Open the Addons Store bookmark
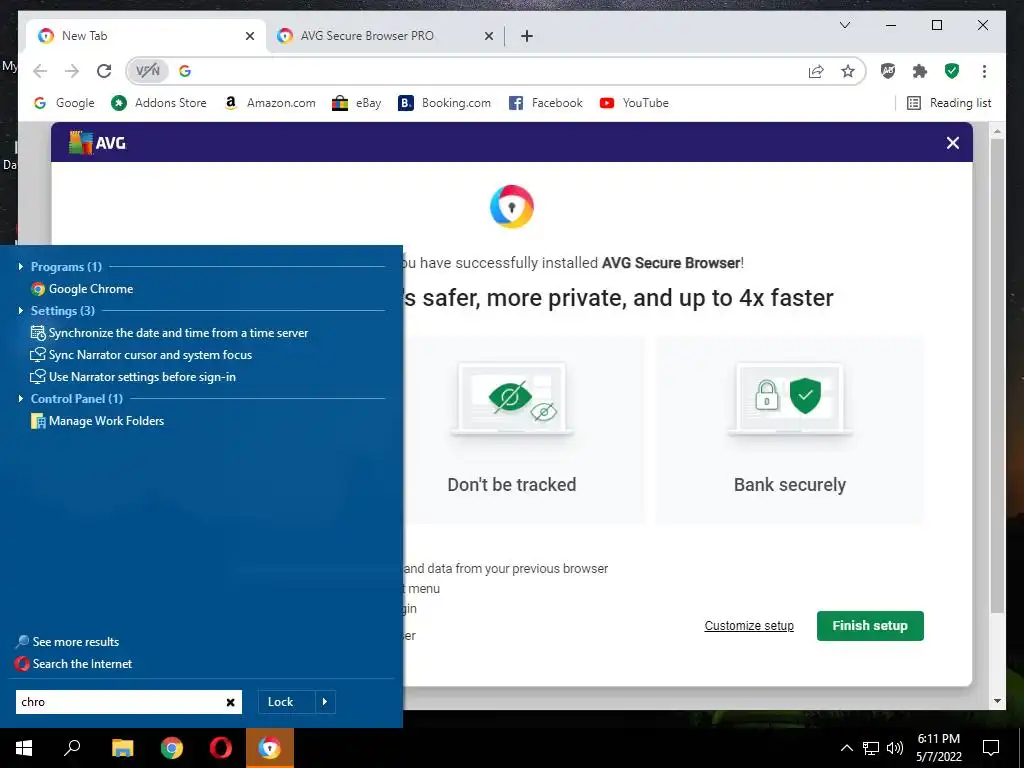 coord(159,103)
